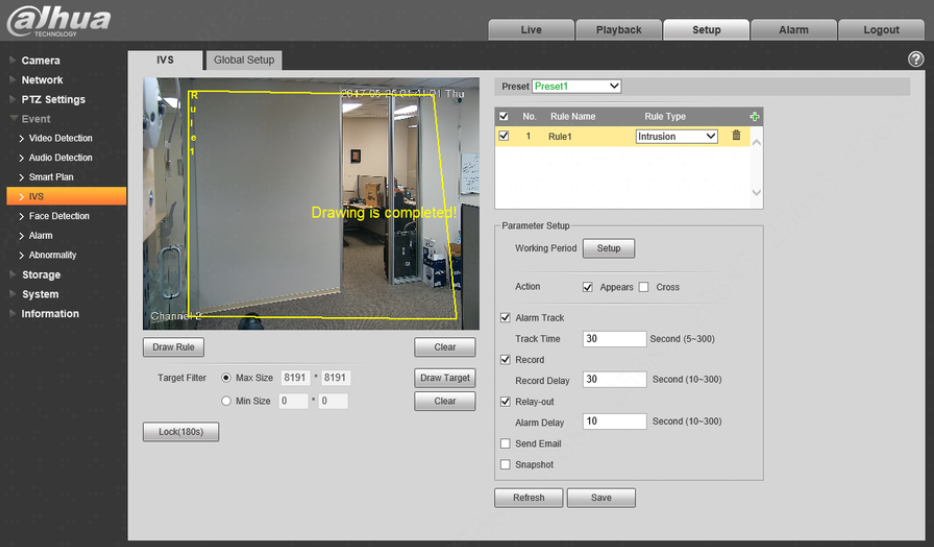Click the Min Size height field

[333, 401]
